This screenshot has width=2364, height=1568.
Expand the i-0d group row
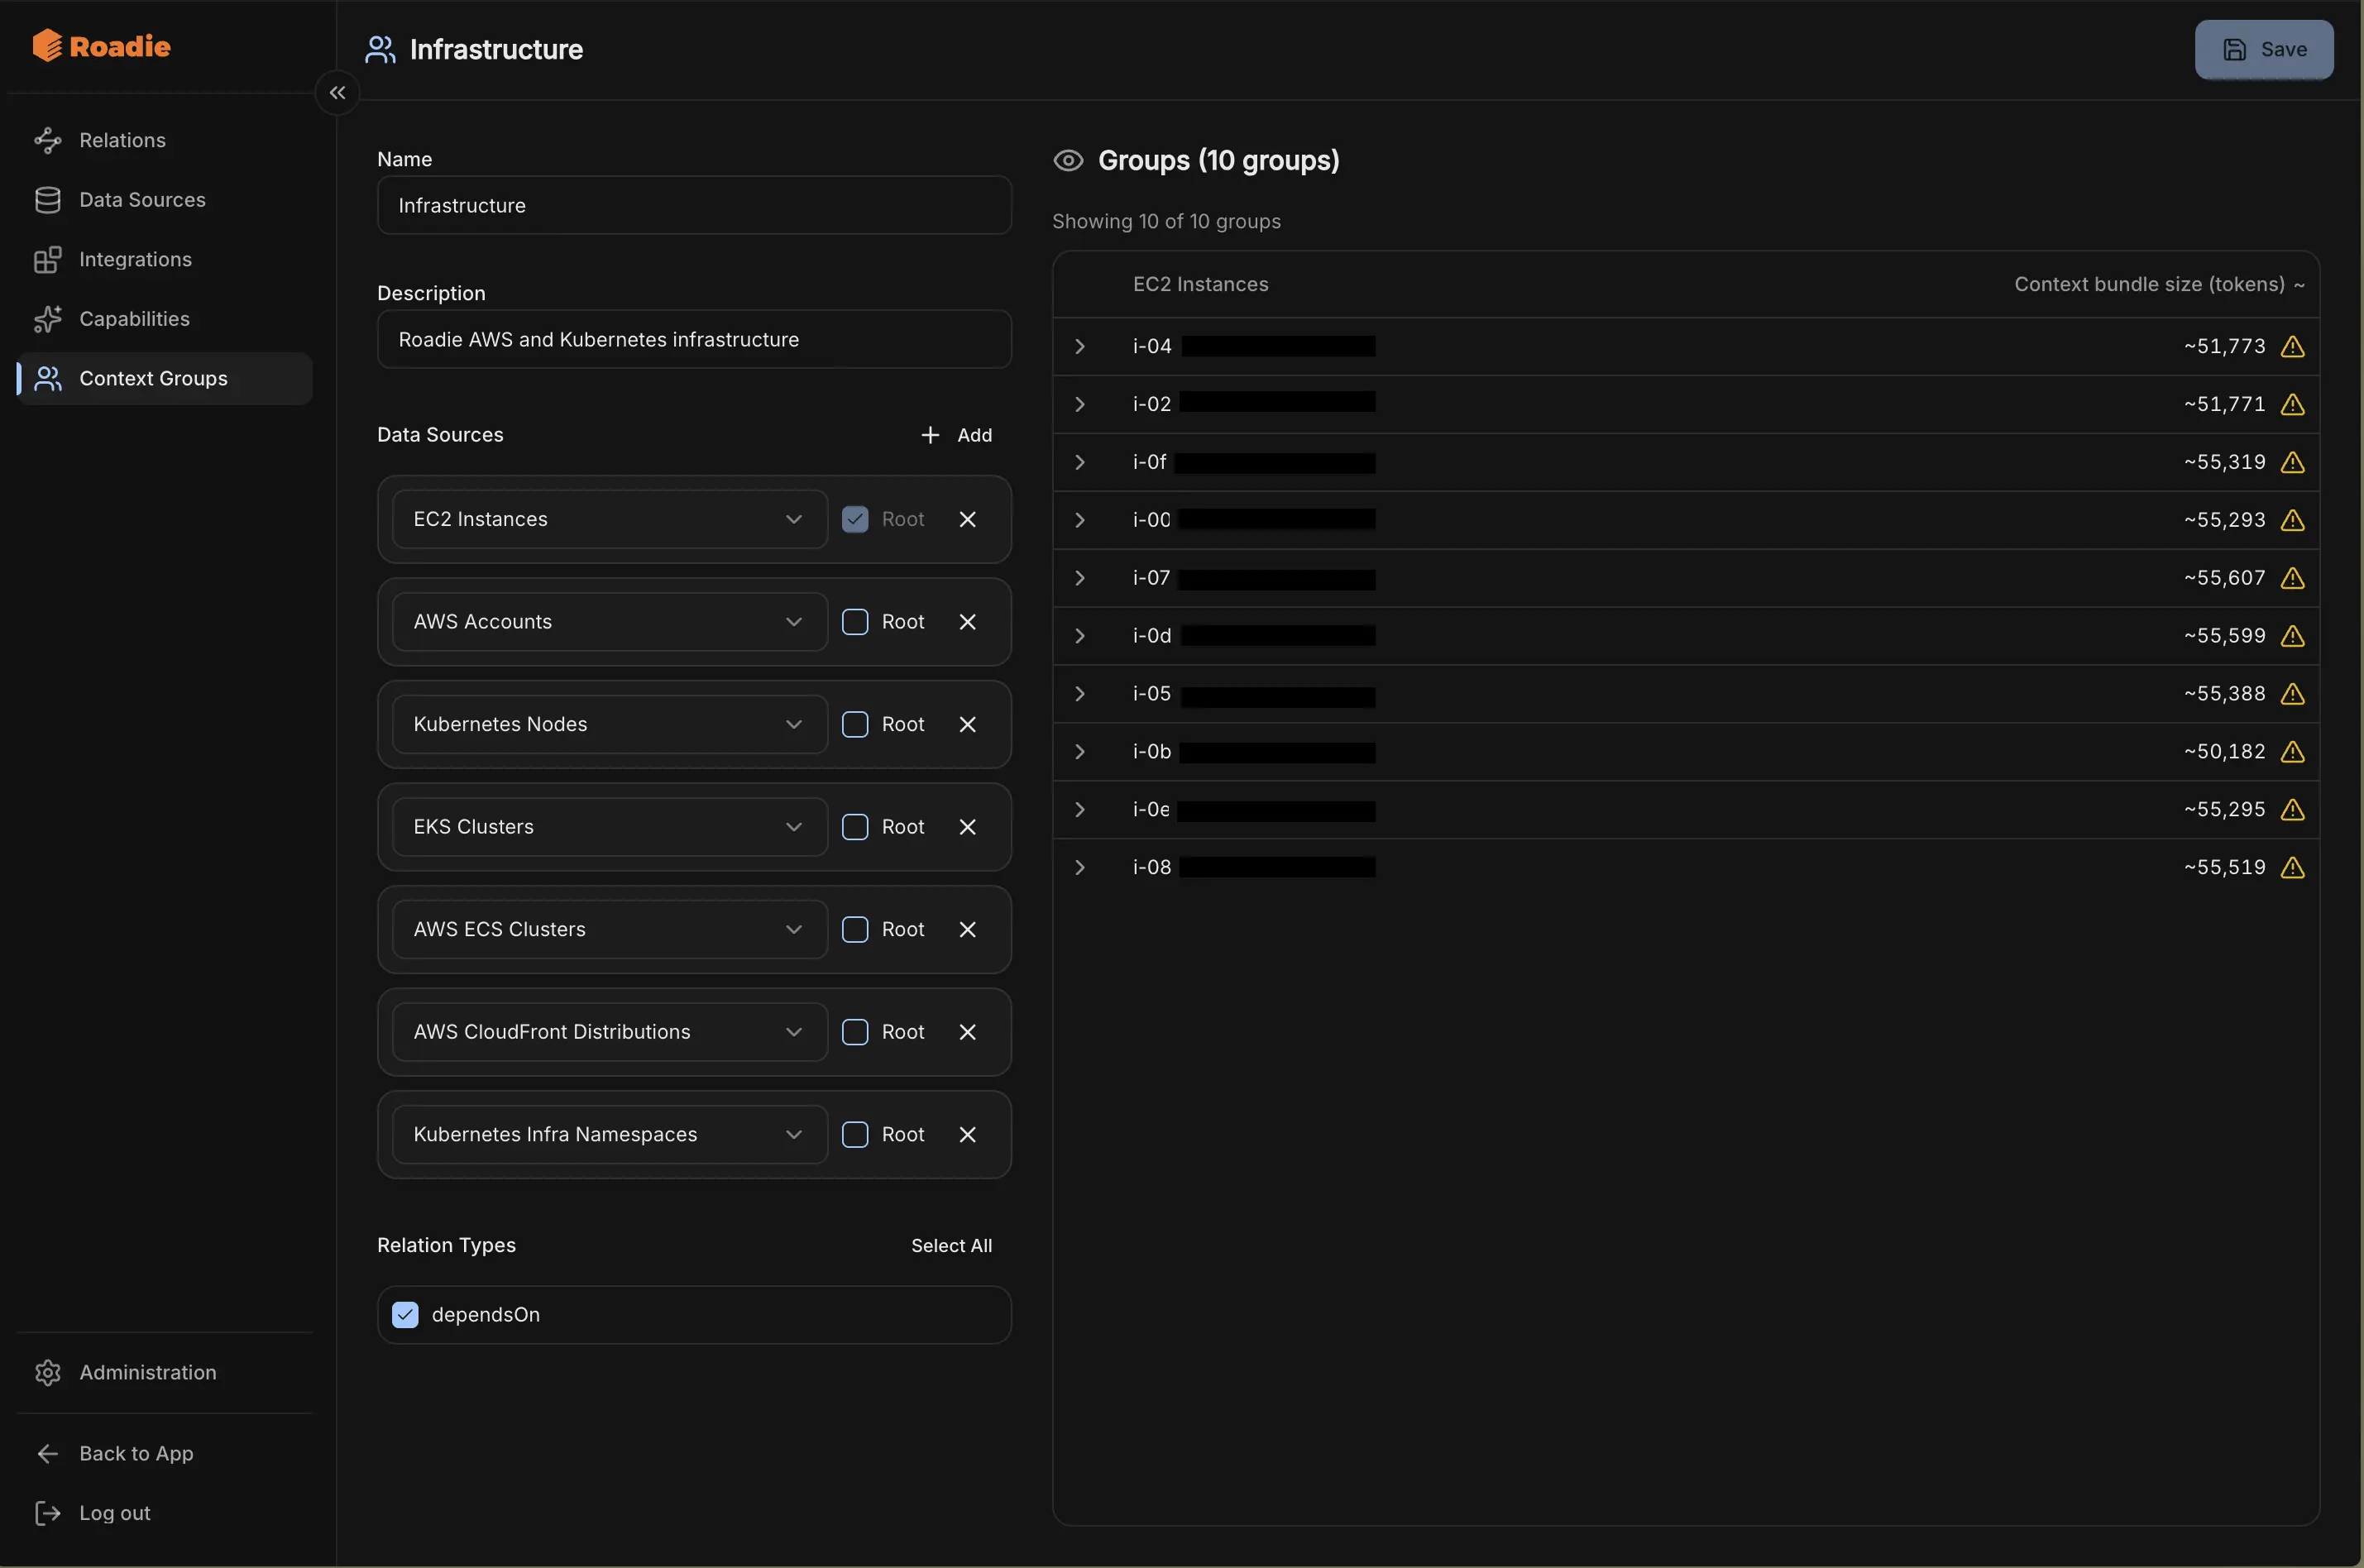1080,636
